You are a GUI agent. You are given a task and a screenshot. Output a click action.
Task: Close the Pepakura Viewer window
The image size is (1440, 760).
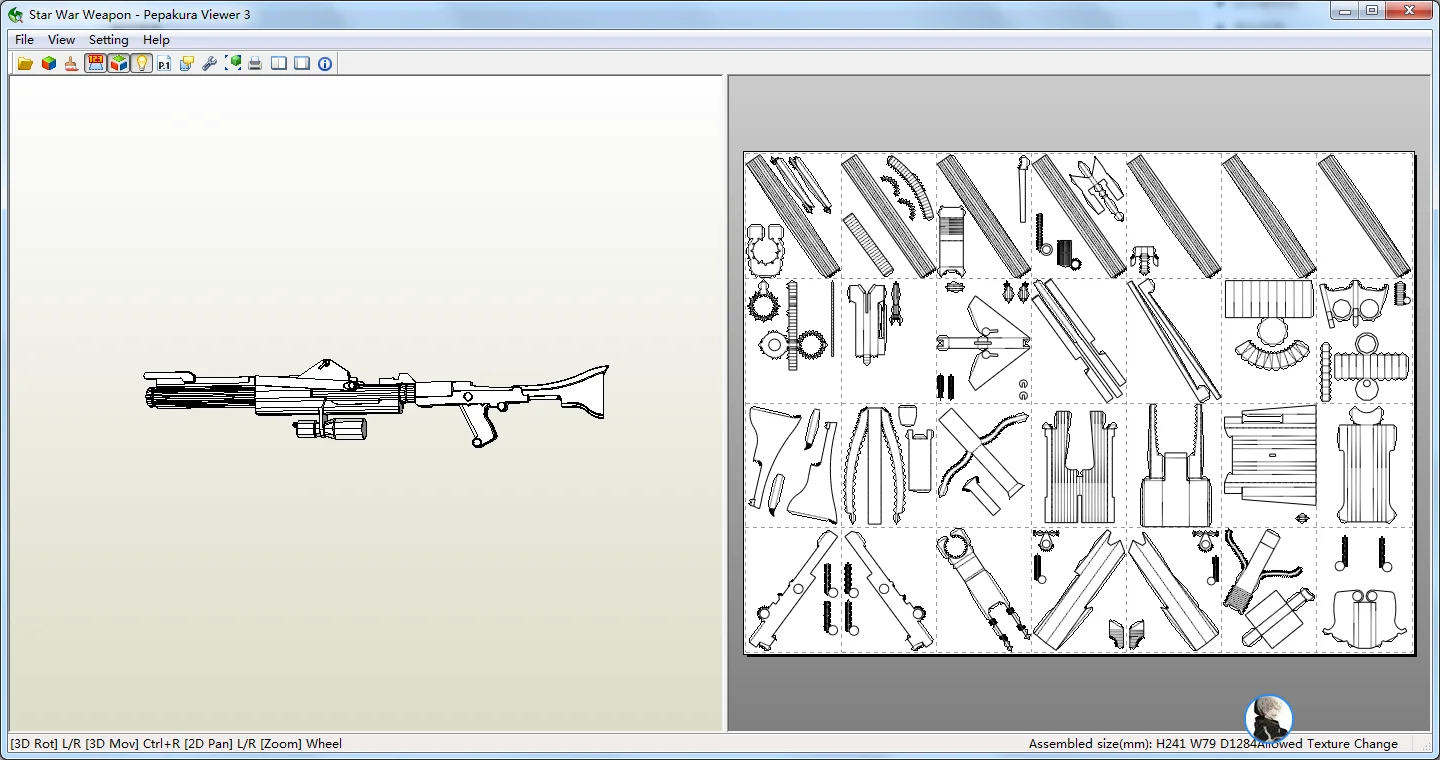point(1409,11)
